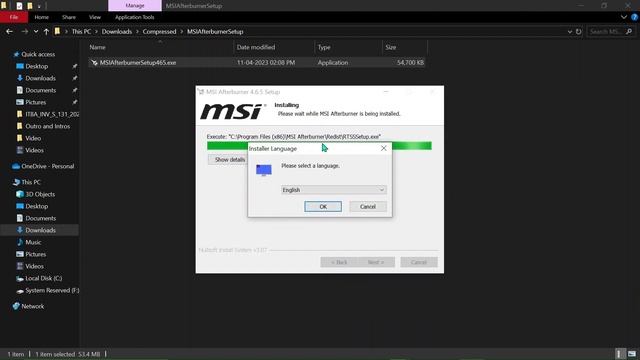Go back with the back arrow
This screenshot has width=640, height=360.
[9, 31]
